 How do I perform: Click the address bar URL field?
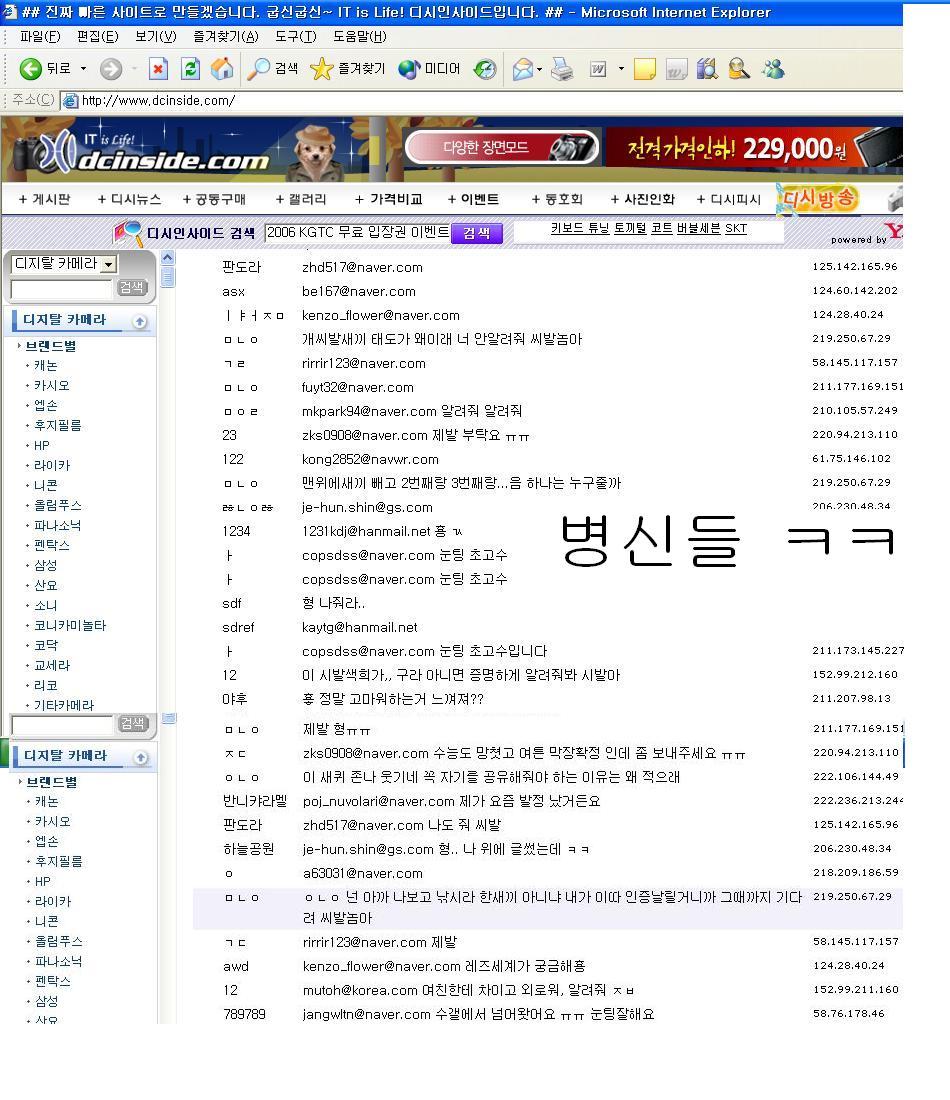[x=481, y=100]
